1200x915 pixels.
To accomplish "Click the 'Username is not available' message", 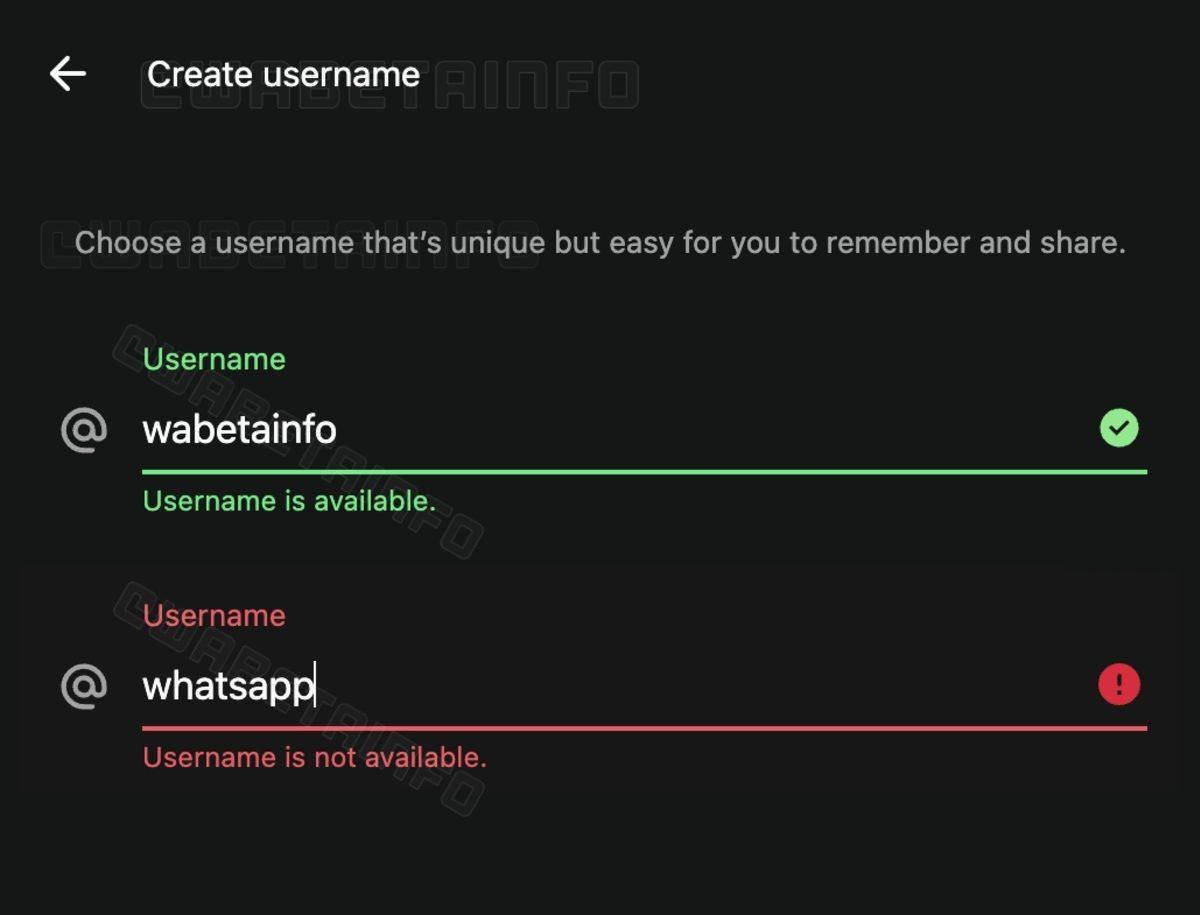I will (x=315, y=757).
